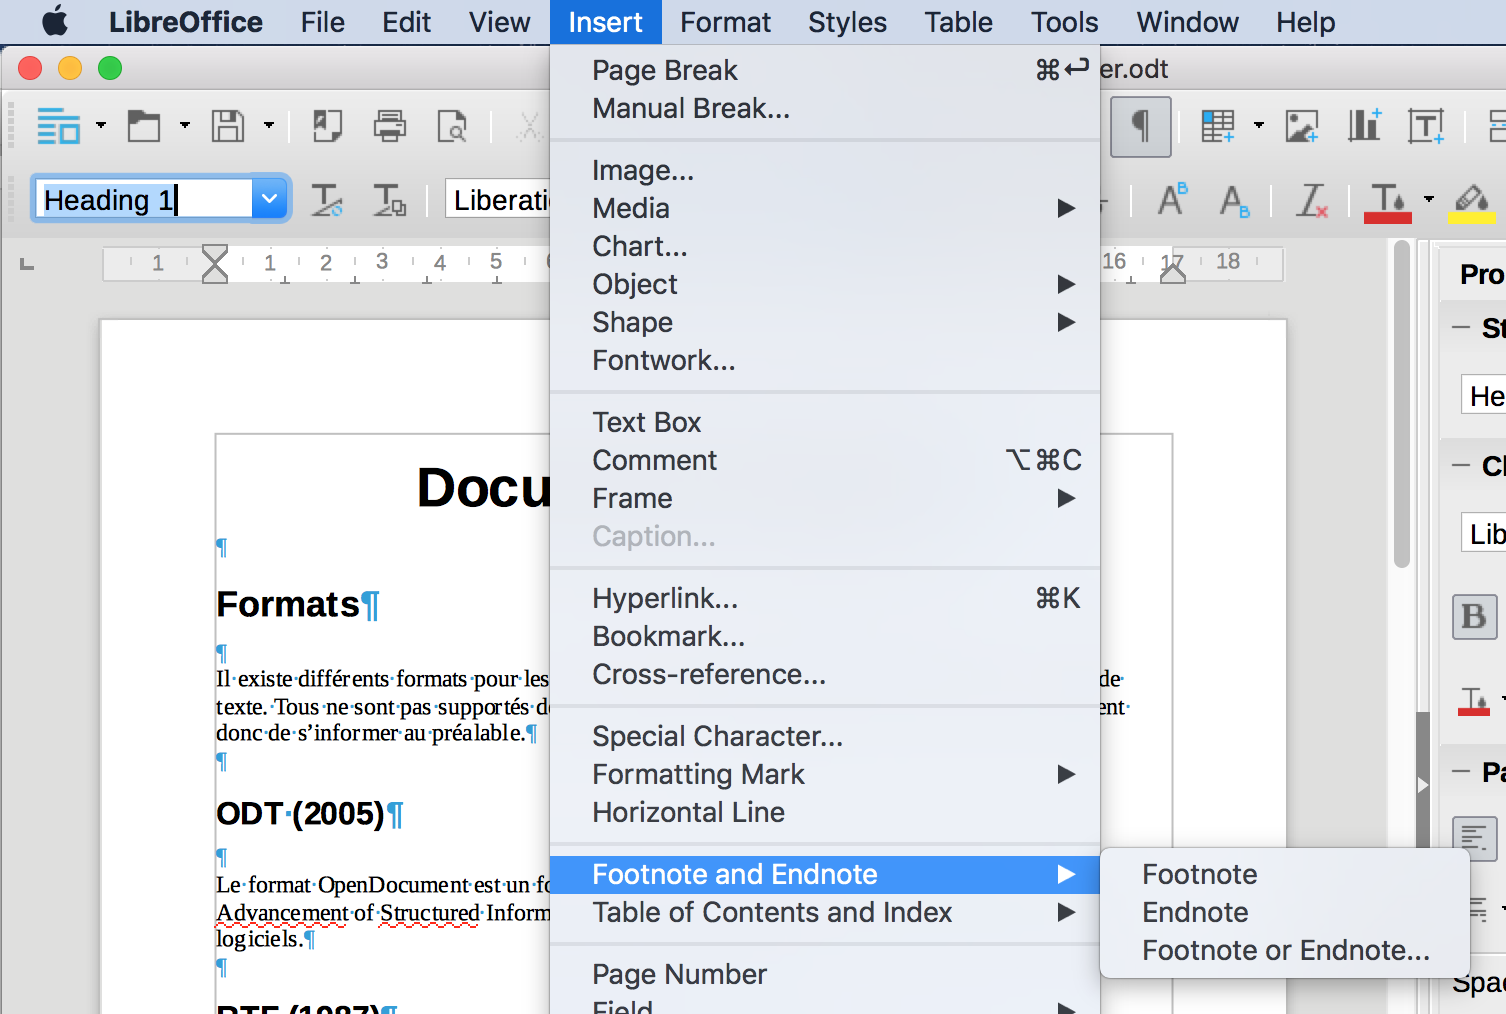
Task: Click the Insert Text Box icon
Action: (1426, 126)
